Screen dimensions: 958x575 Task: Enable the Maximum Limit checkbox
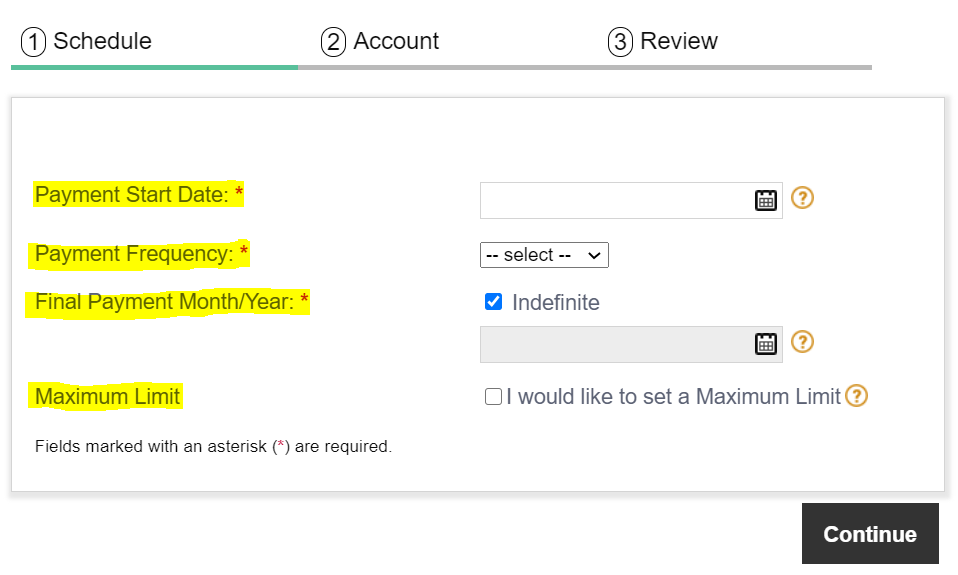[x=493, y=397]
